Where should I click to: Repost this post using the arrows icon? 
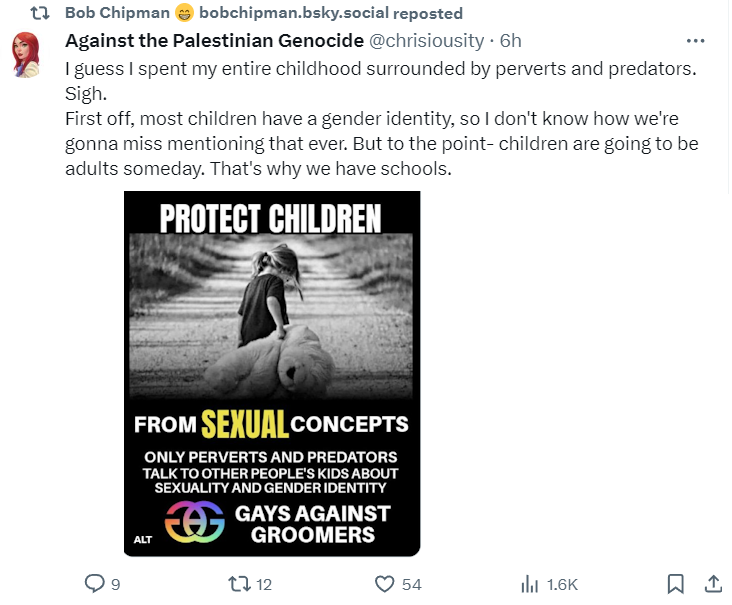237,584
